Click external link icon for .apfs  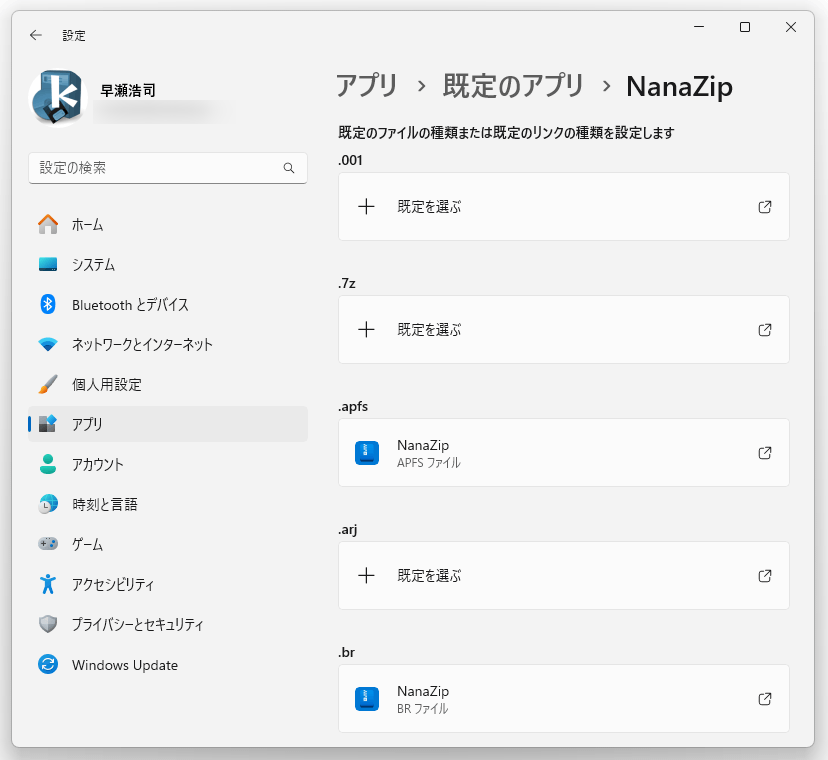[765, 453]
